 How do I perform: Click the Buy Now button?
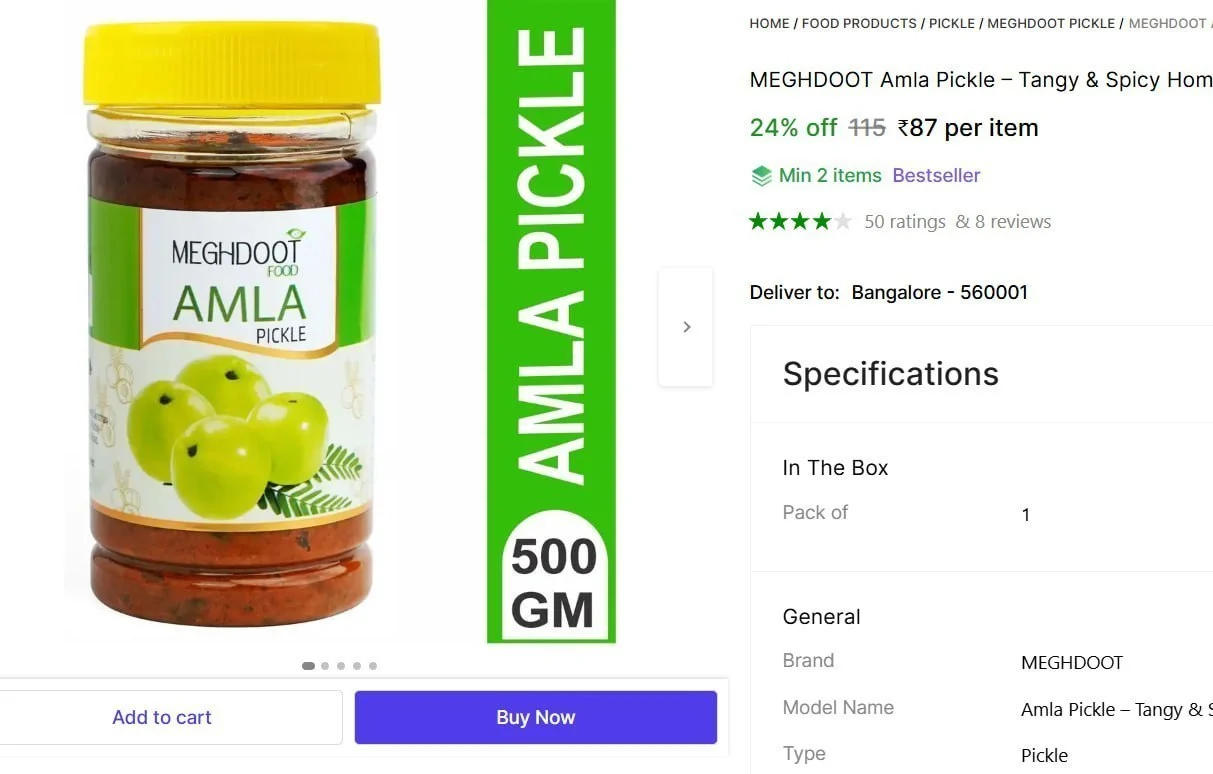click(536, 717)
